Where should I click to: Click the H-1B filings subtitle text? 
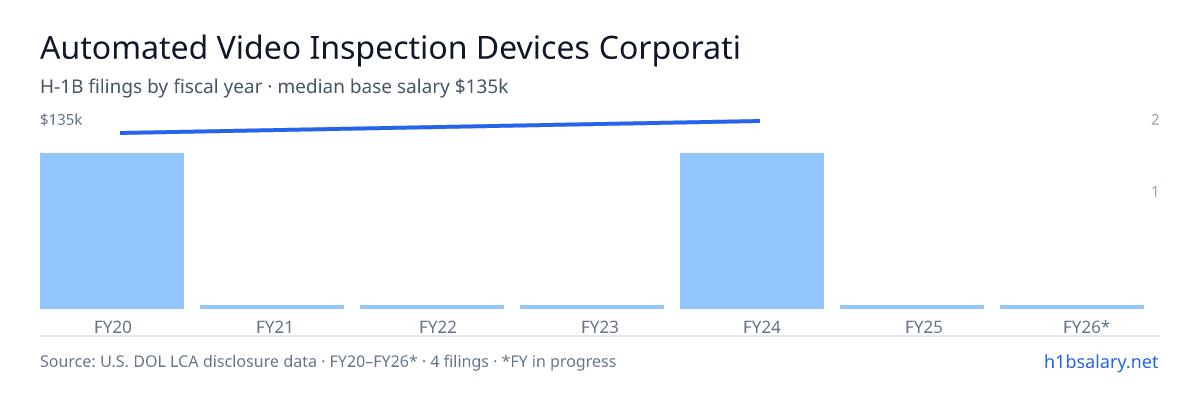click(x=274, y=87)
